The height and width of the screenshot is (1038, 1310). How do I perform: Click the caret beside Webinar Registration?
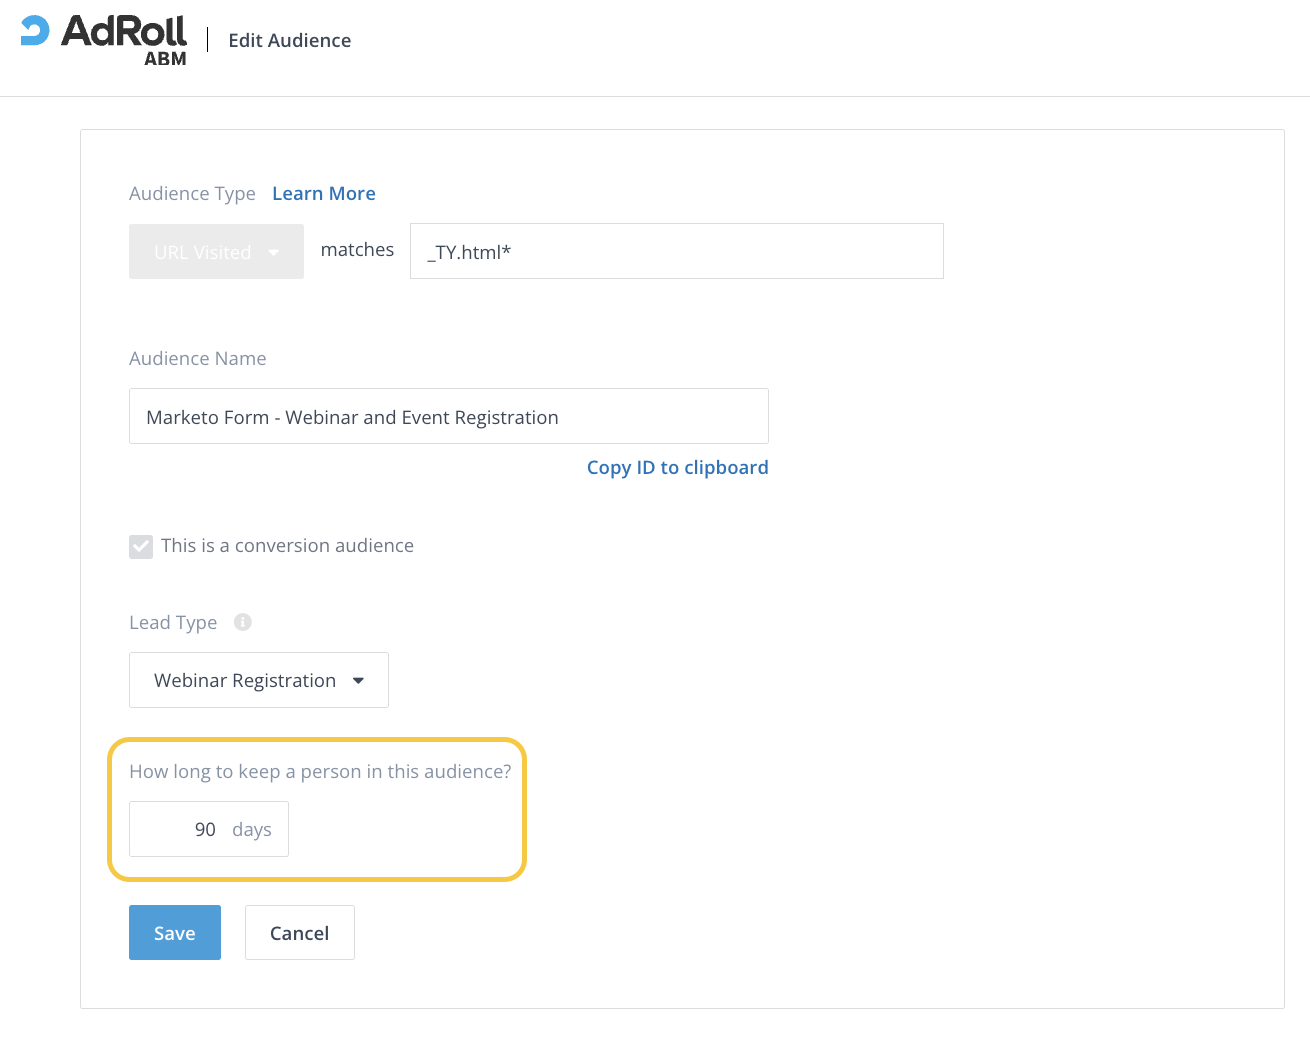(358, 681)
